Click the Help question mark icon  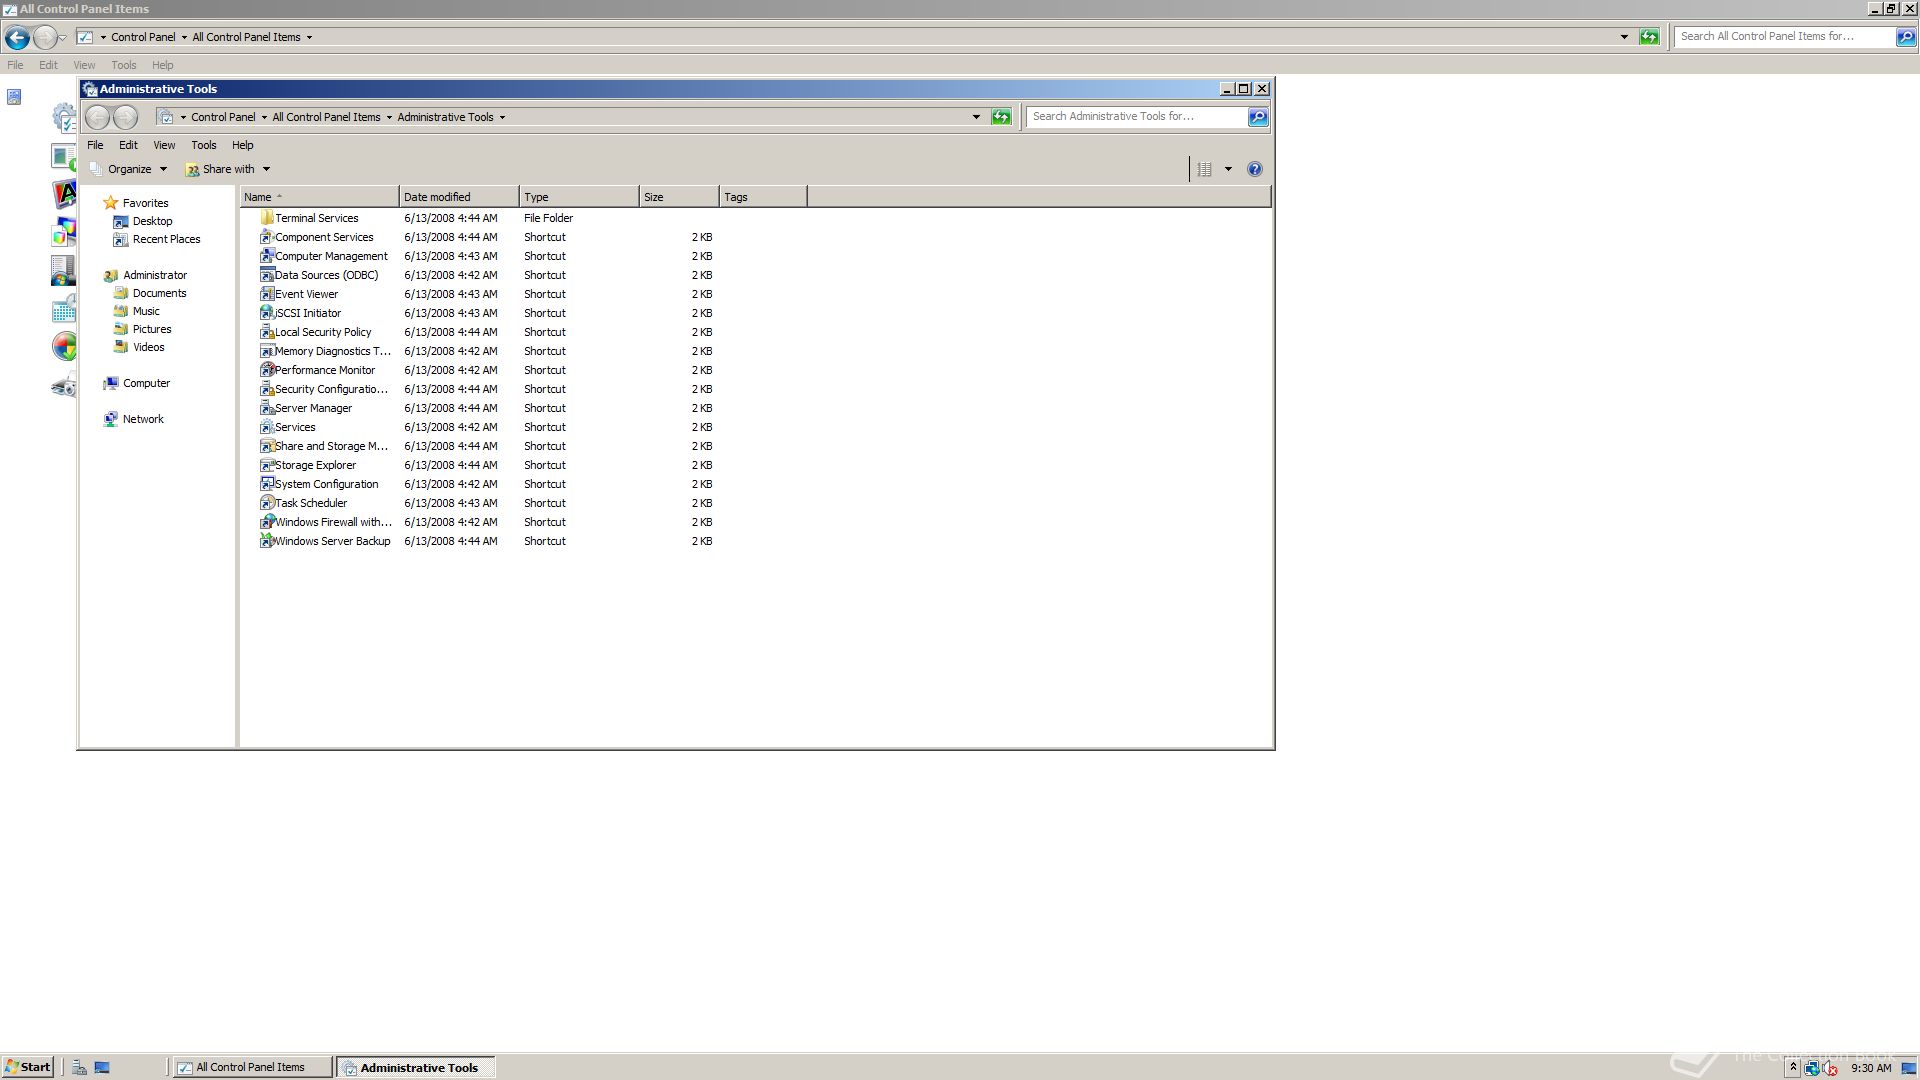click(1254, 169)
